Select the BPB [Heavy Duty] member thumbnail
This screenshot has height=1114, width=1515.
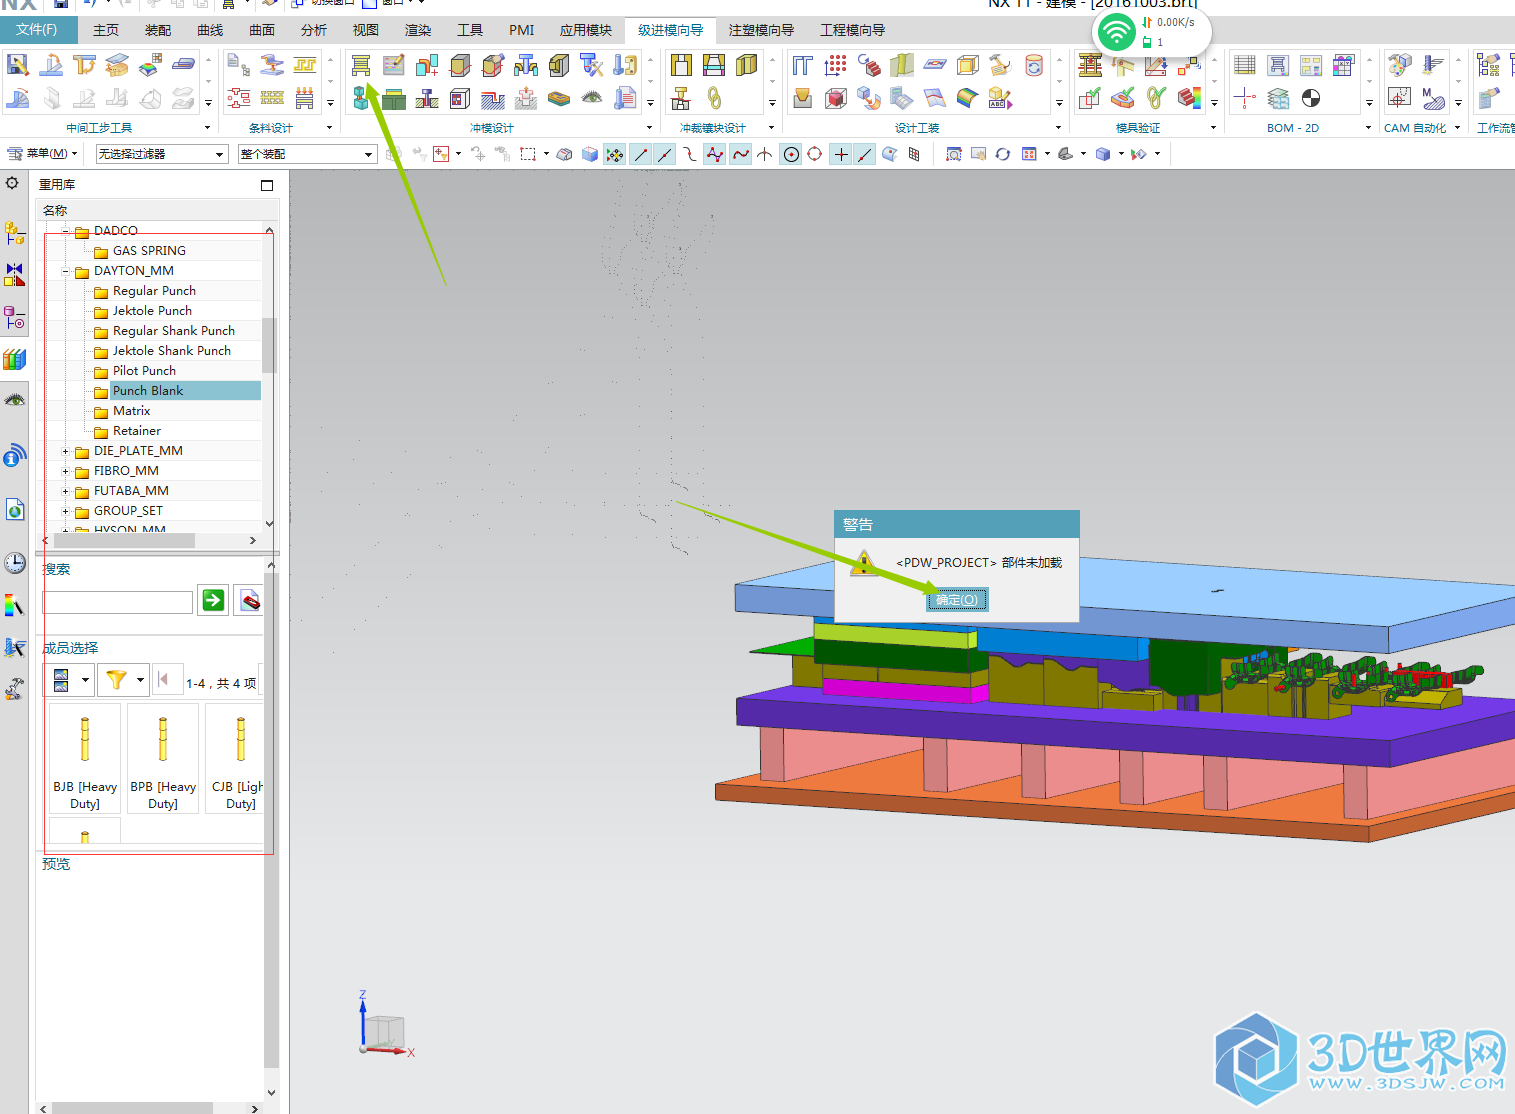tap(163, 758)
